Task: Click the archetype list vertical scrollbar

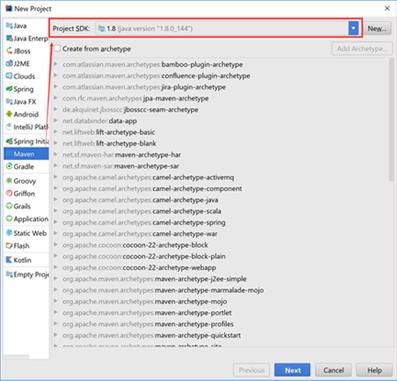Action: point(391,120)
